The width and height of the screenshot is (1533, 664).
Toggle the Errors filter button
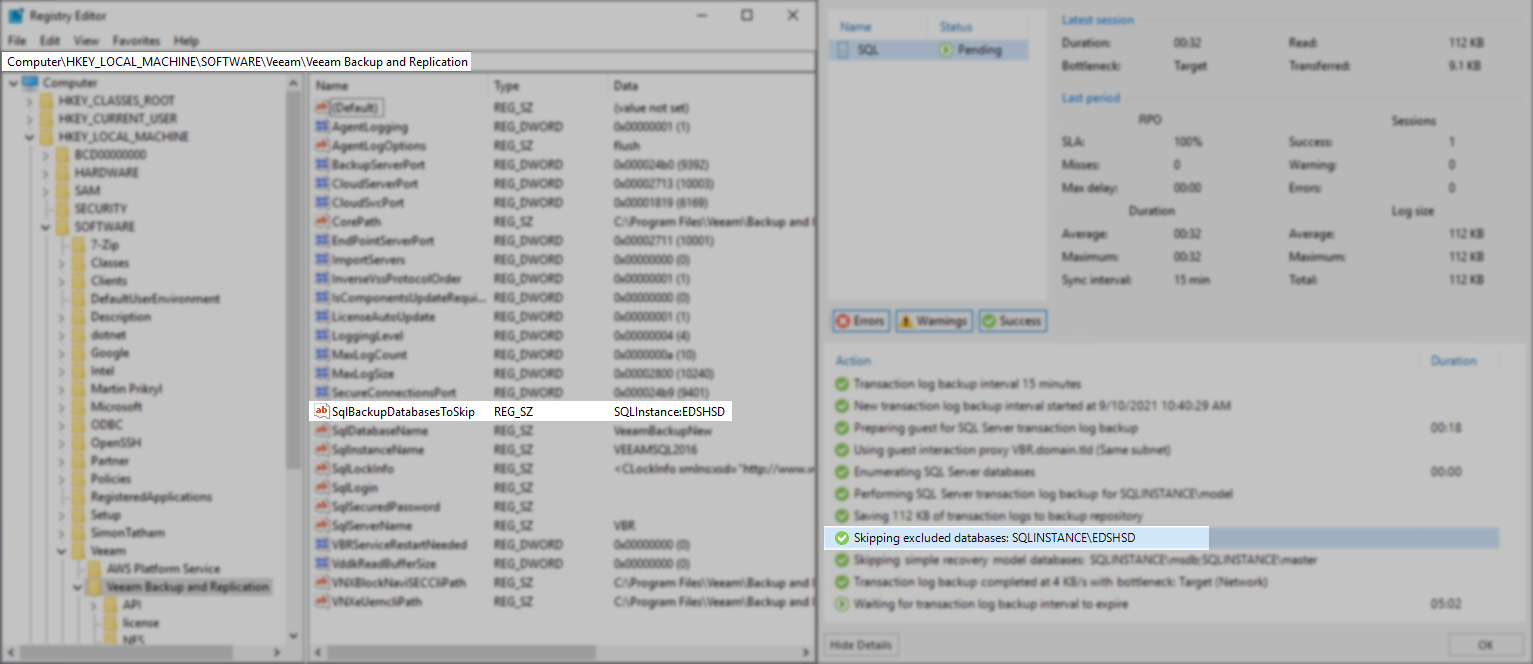[861, 321]
